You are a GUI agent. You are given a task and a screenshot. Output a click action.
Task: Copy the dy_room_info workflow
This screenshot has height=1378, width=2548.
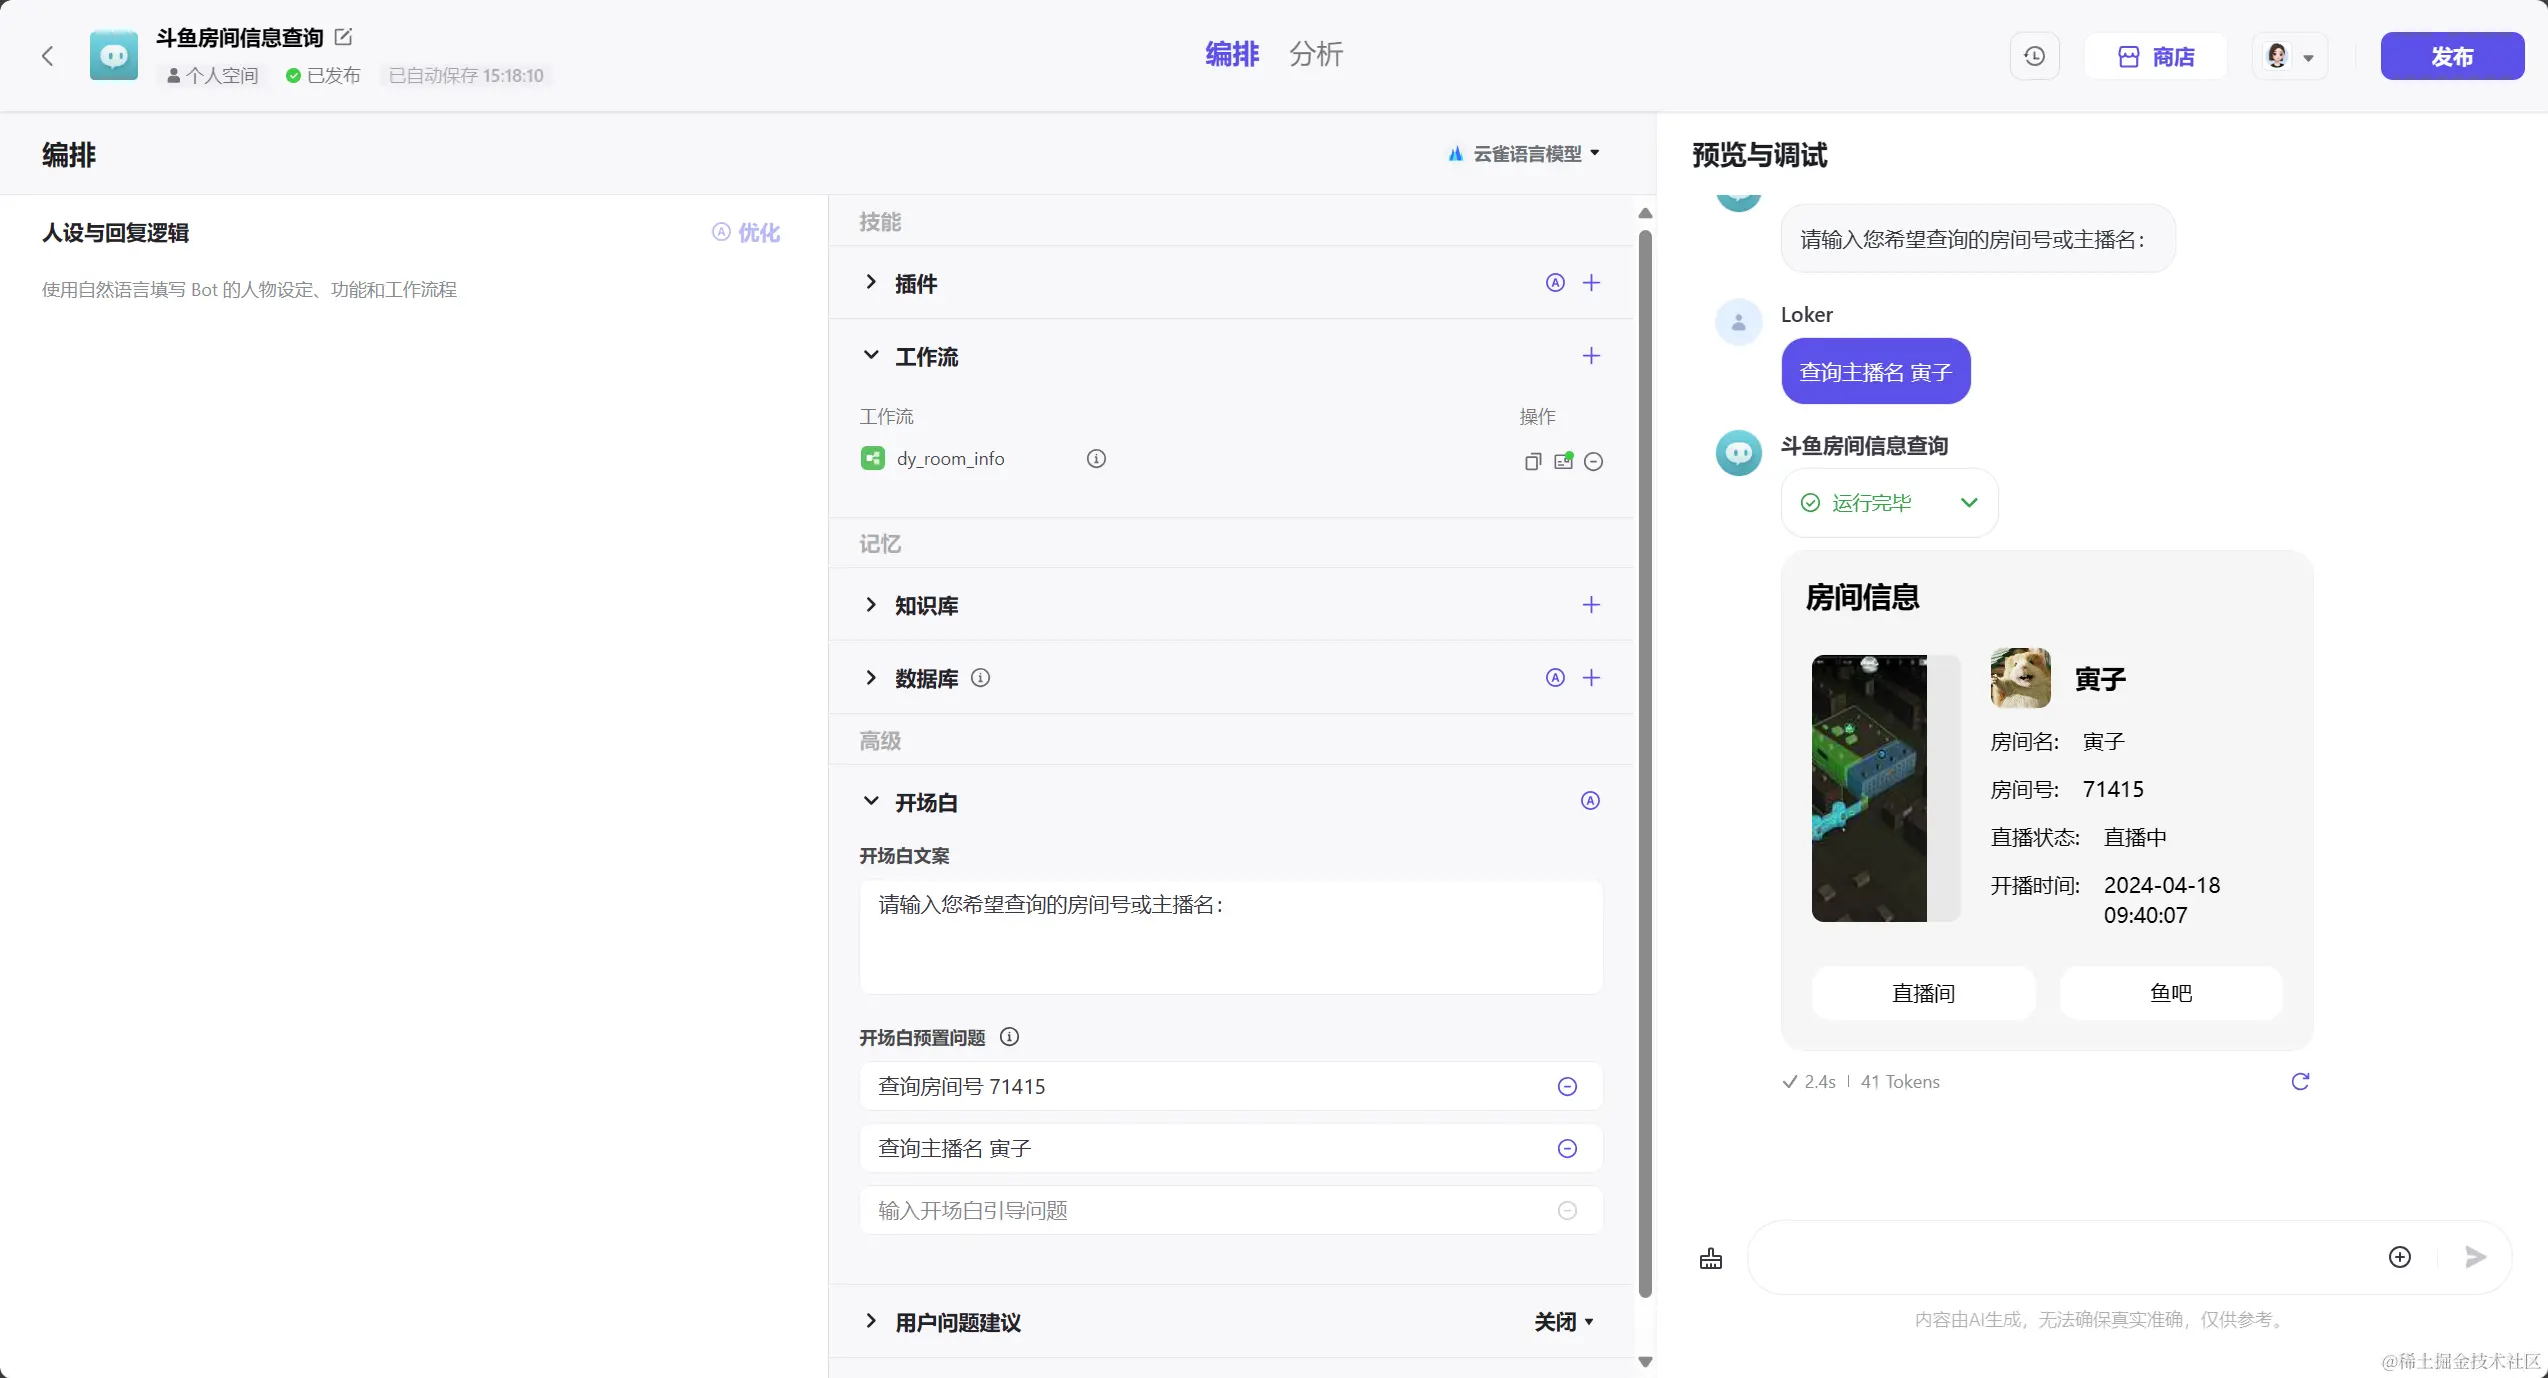1532,461
